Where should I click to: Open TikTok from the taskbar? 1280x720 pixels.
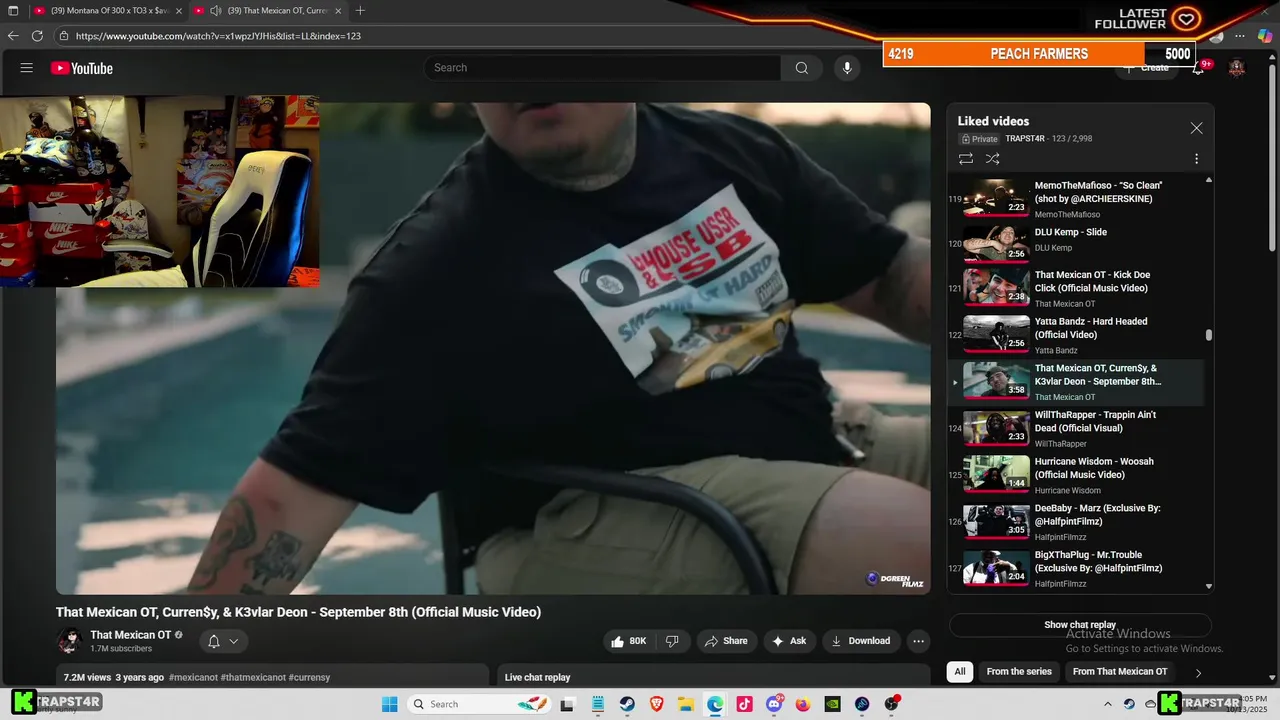coord(744,704)
